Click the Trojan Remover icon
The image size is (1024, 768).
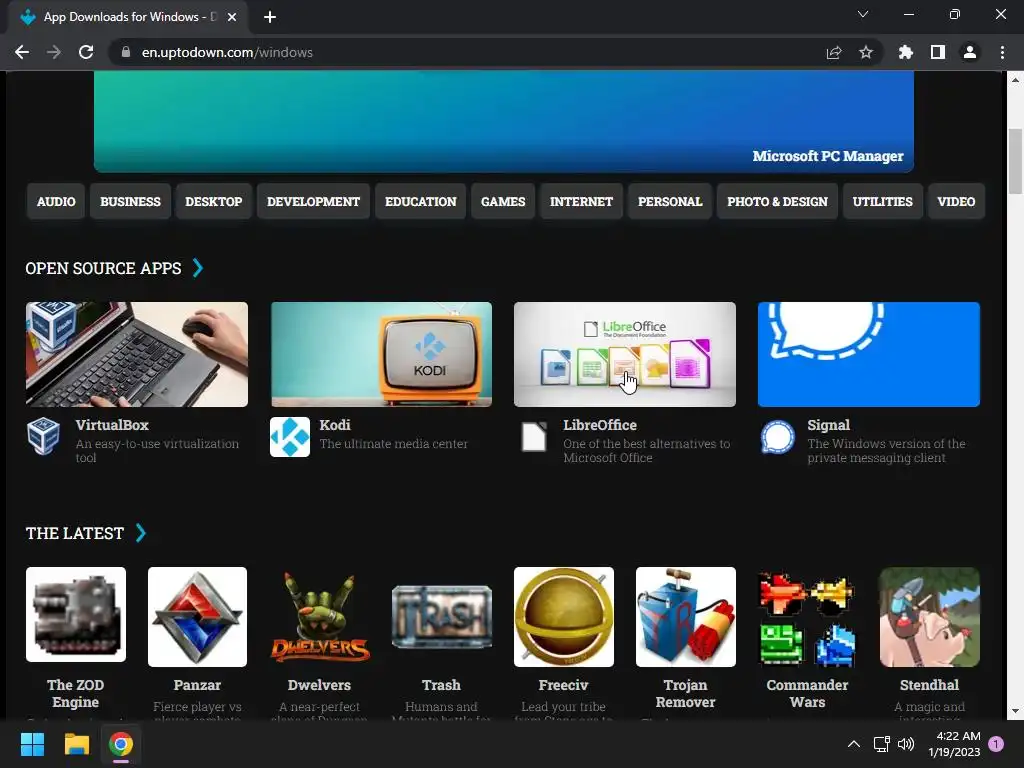[x=686, y=616]
